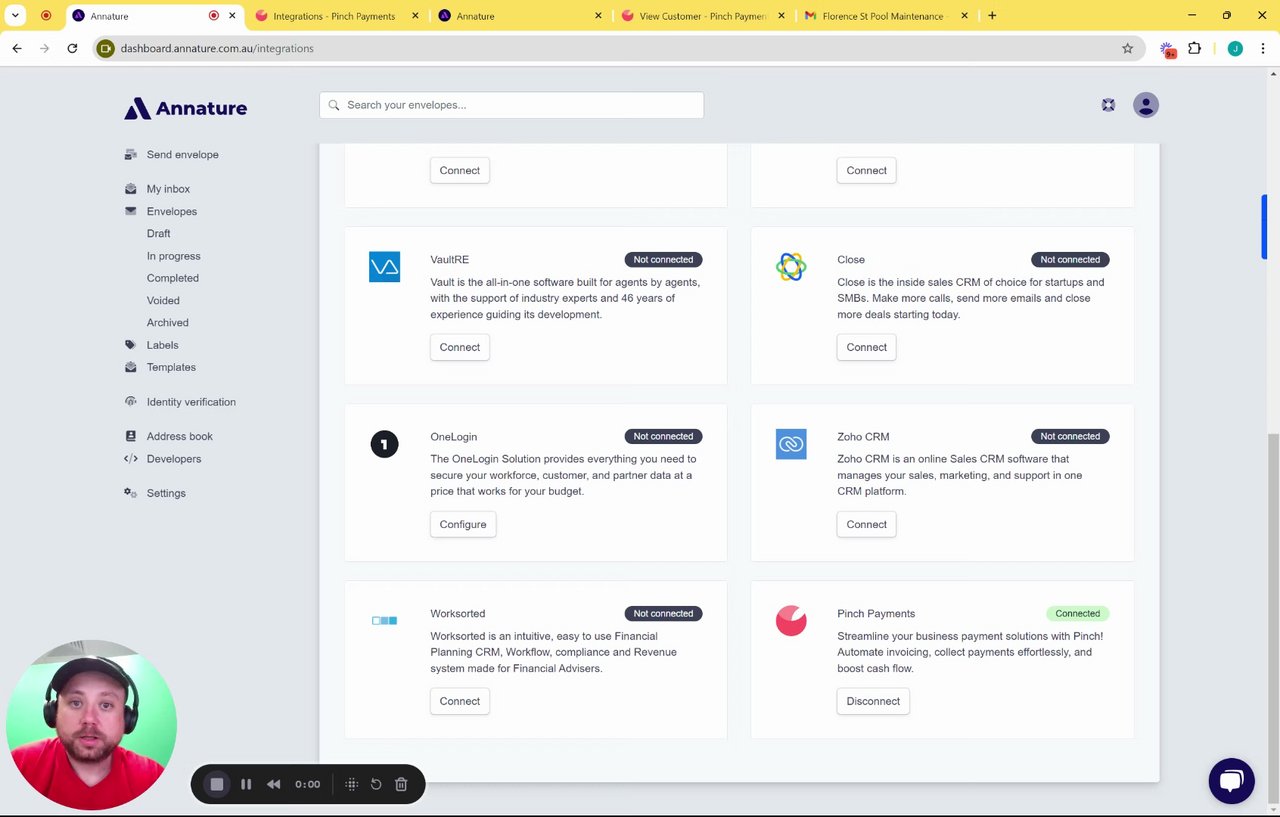Viewport: 1280px width, 817px height.
Task: Click the My inbox tray icon
Action: pyautogui.click(x=130, y=189)
